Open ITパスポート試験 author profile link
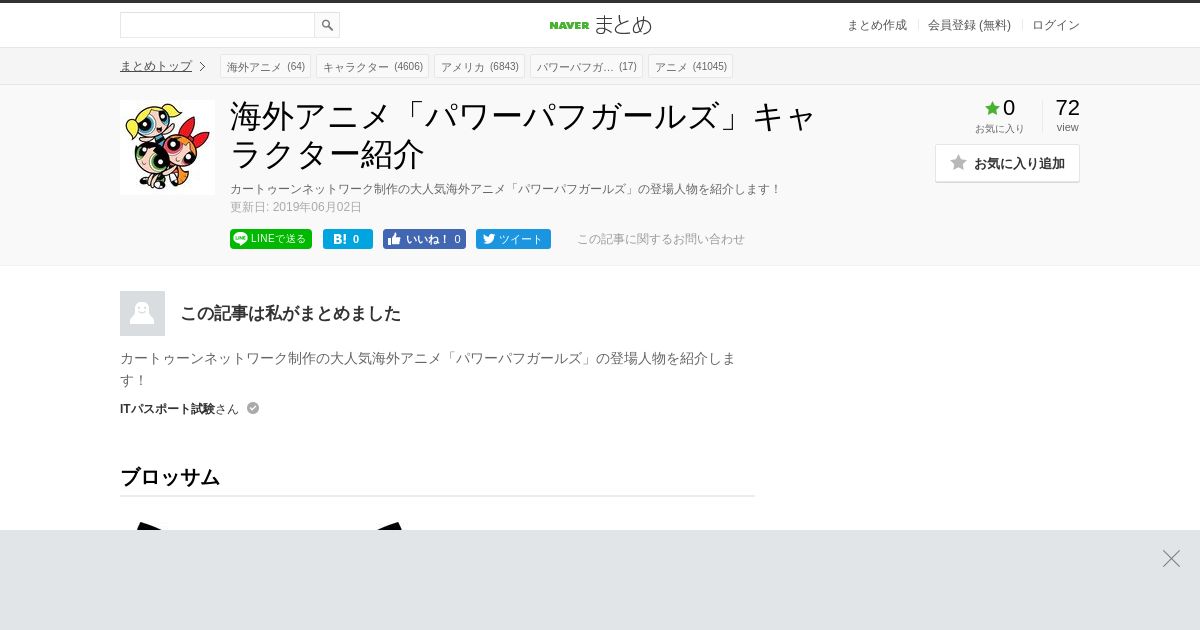The height and width of the screenshot is (630, 1200). (167, 409)
